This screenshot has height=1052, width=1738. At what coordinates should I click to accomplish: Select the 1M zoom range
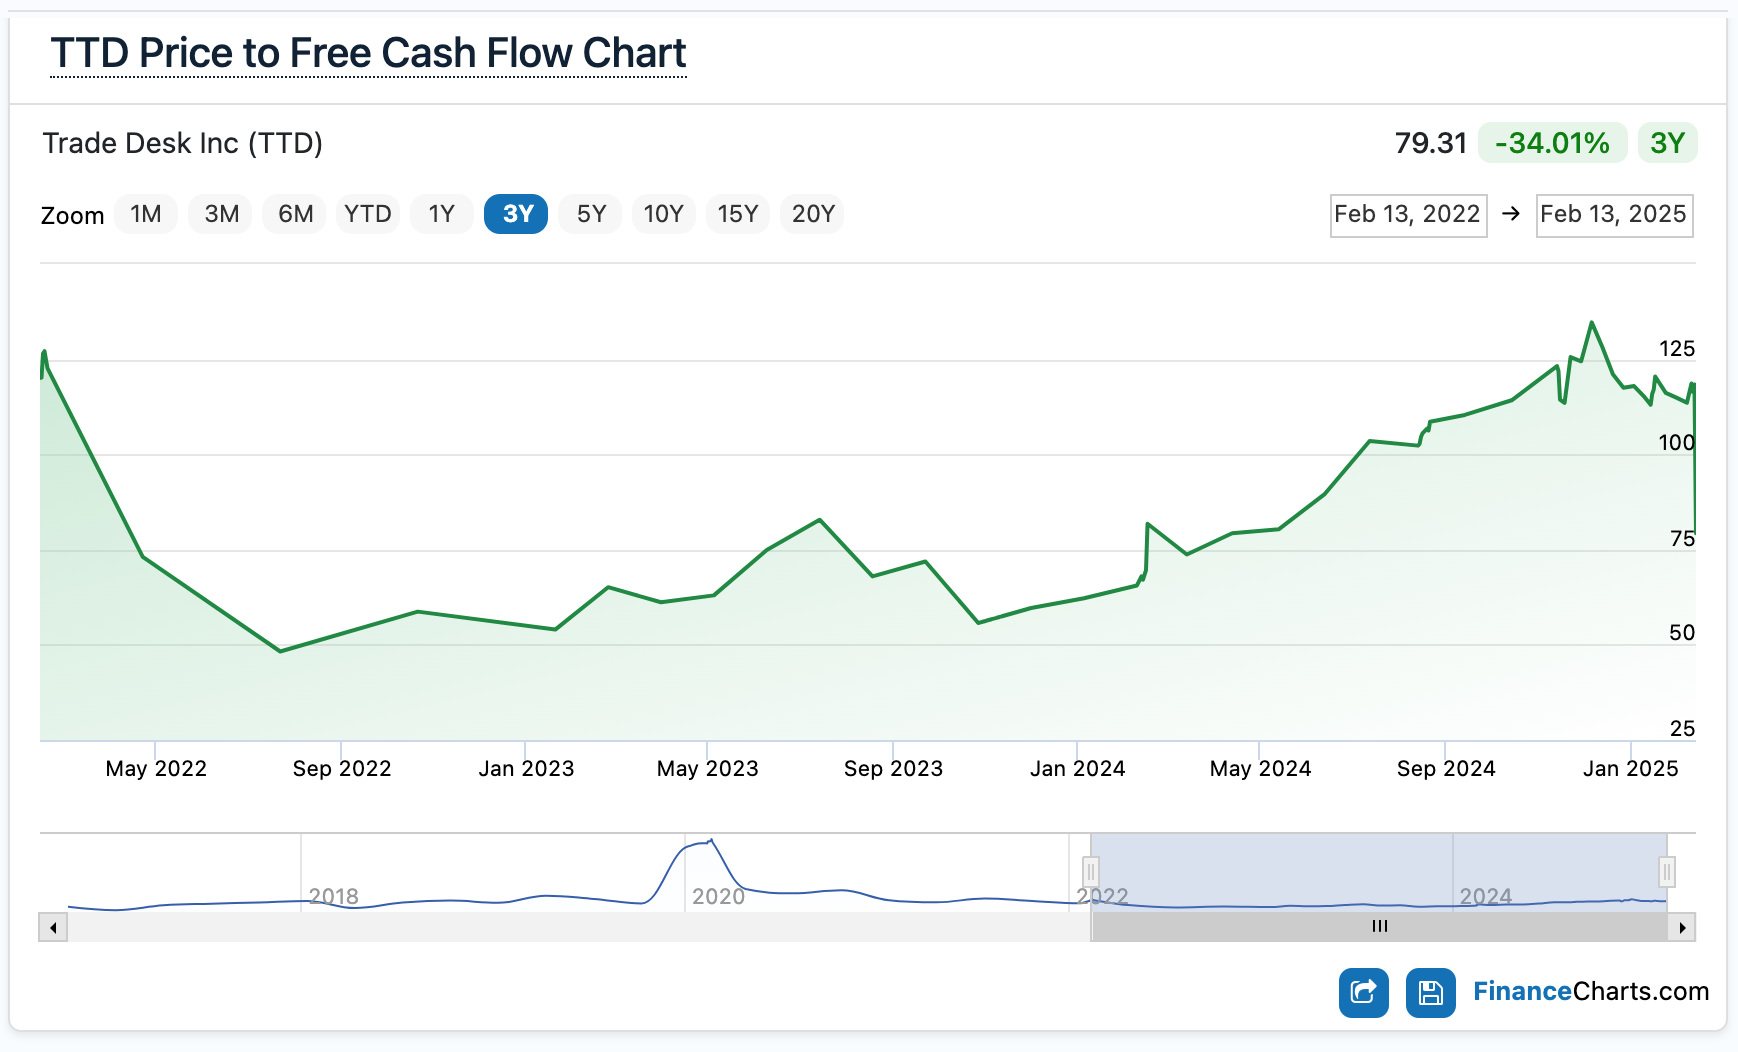pyautogui.click(x=146, y=214)
